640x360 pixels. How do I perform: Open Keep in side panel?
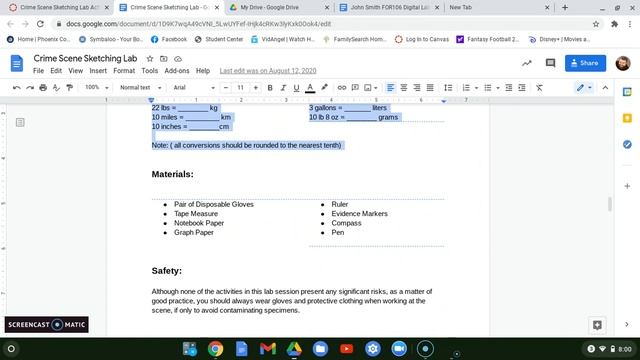[x=627, y=118]
